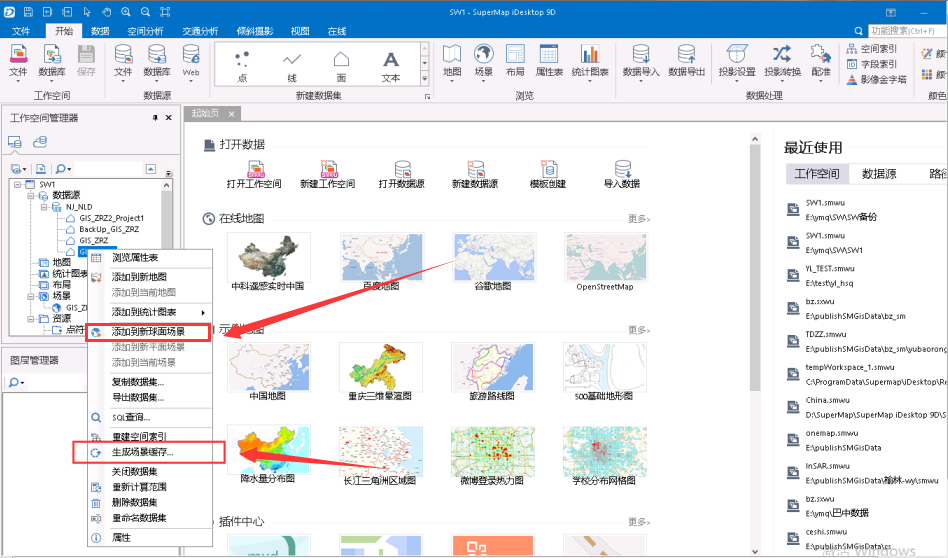
Task: Click 导入数据 on start page
Action: click(x=622, y=175)
